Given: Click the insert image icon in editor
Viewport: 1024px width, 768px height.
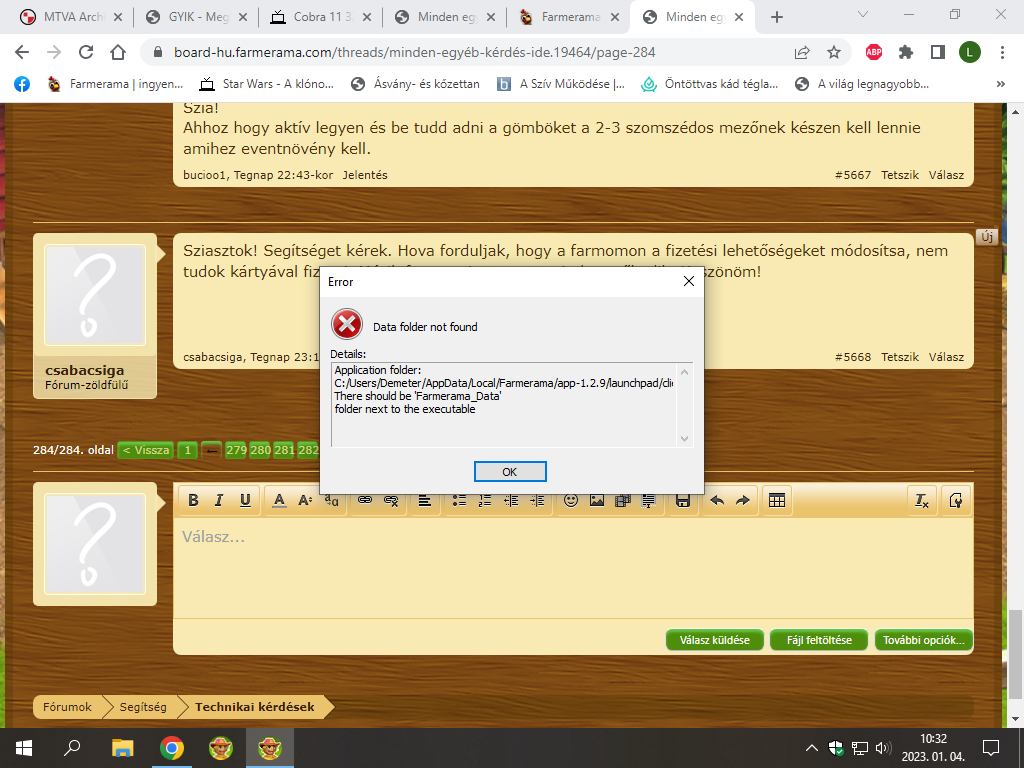Looking at the screenshot, I should (x=597, y=500).
